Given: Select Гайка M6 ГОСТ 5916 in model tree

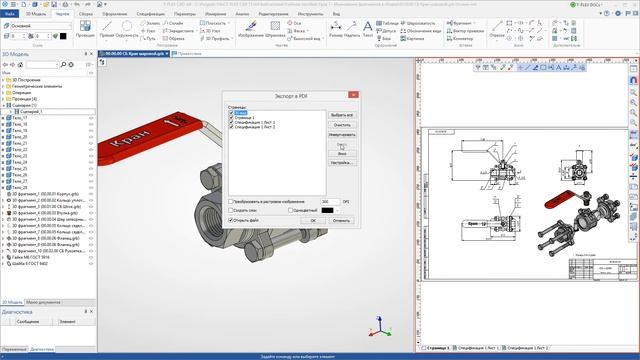Looking at the screenshot, I should [31, 258].
